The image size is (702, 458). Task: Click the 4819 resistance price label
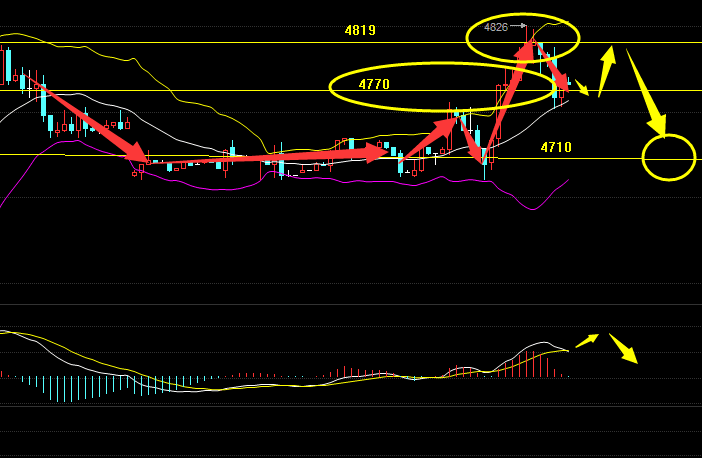point(360,31)
